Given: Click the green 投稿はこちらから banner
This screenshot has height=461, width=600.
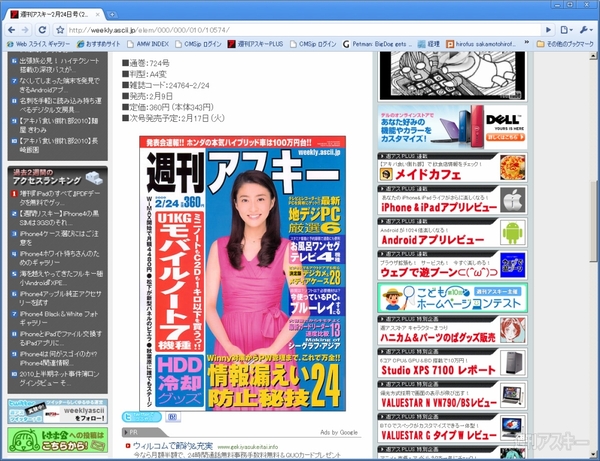Looking at the screenshot, I should point(57,440).
